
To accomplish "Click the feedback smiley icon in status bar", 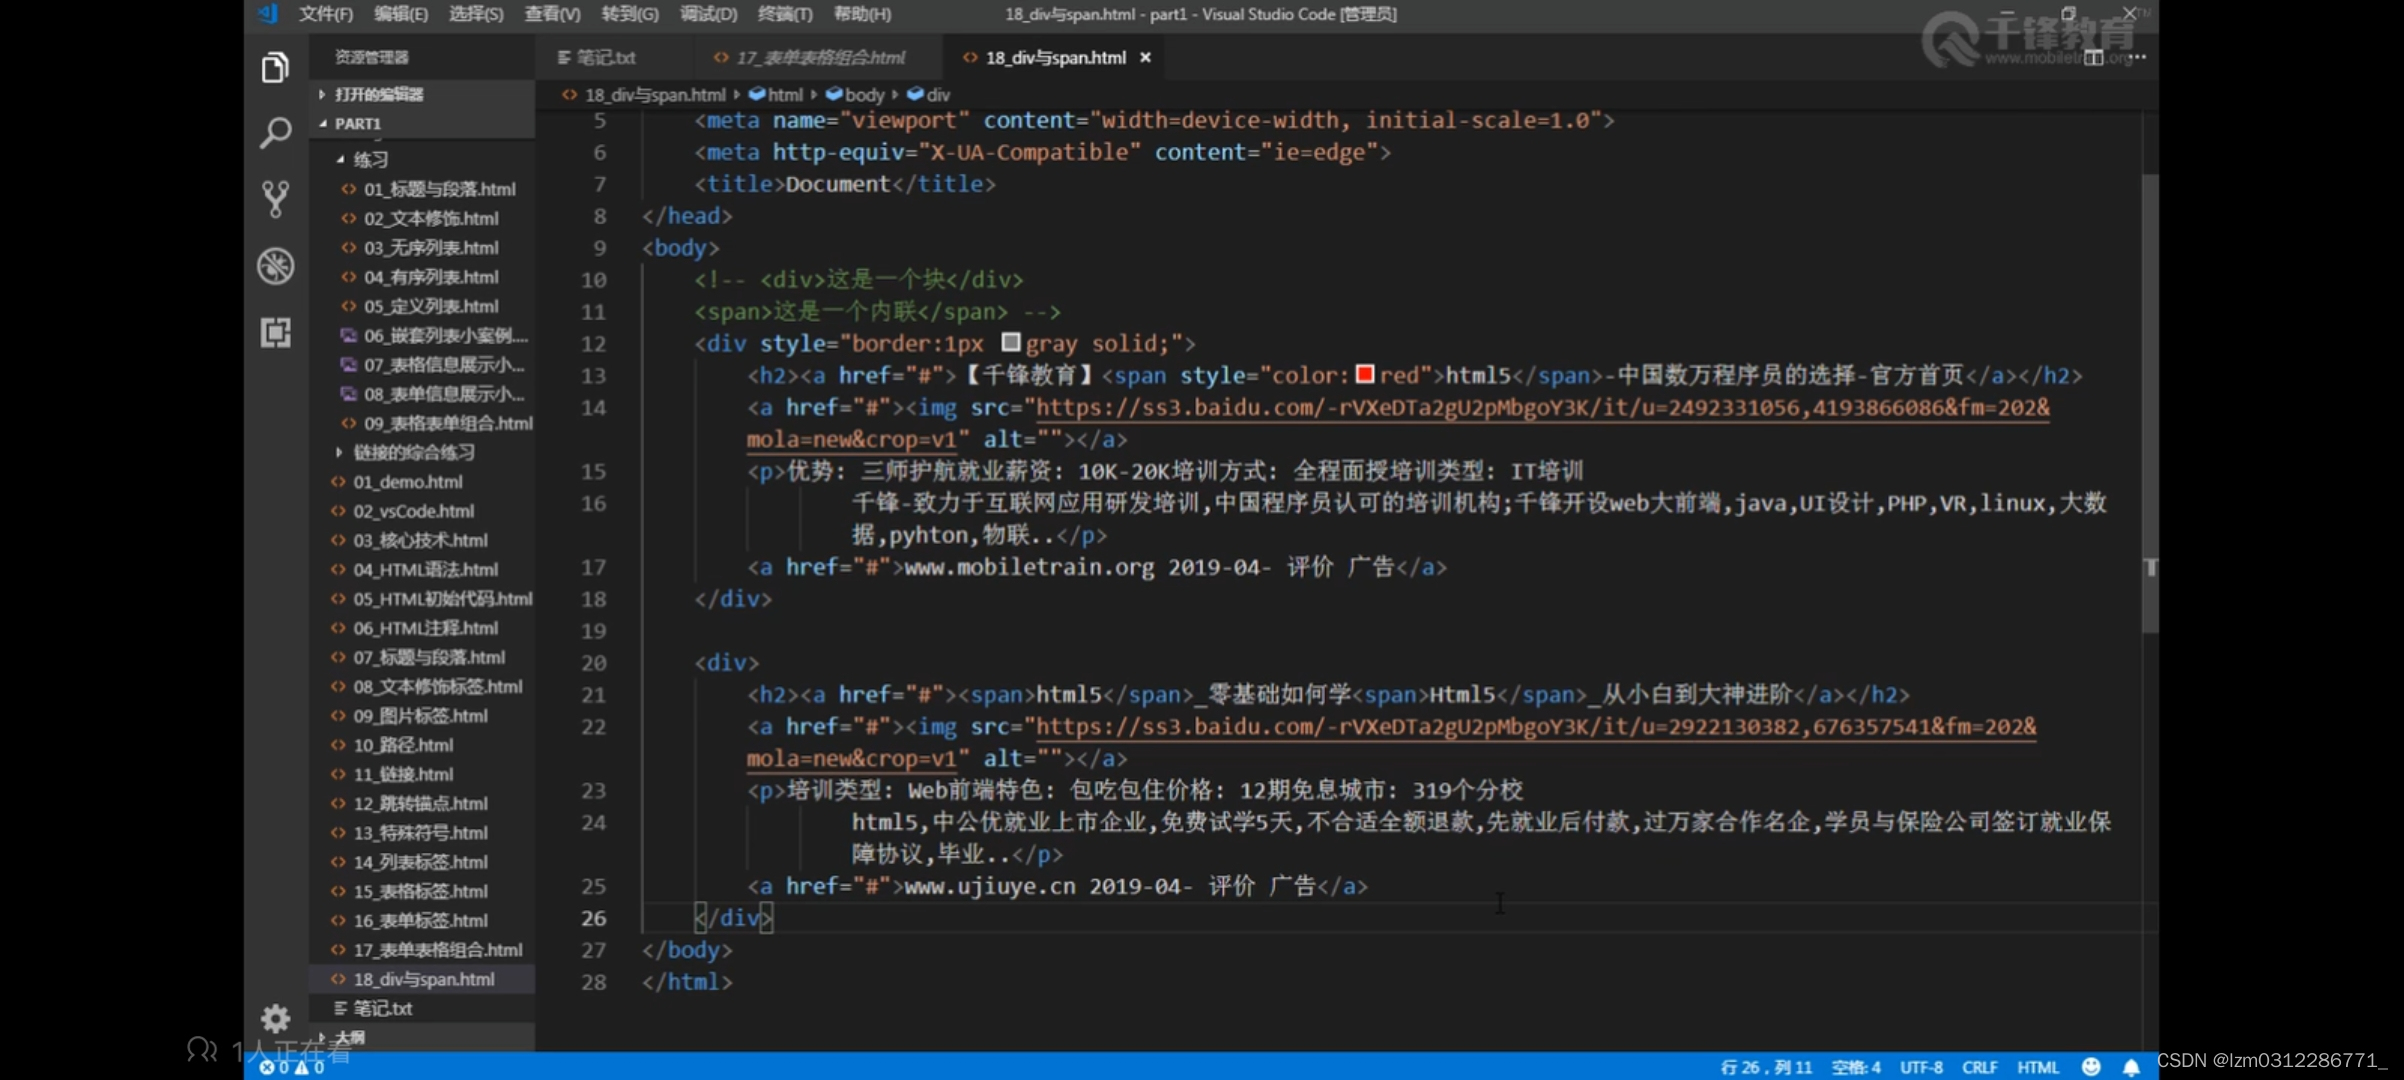I will [2090, 1067].
